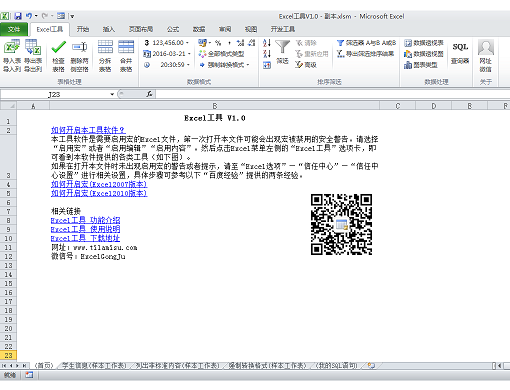
Task: Click the Select All corner button
Action: [8, 106]
